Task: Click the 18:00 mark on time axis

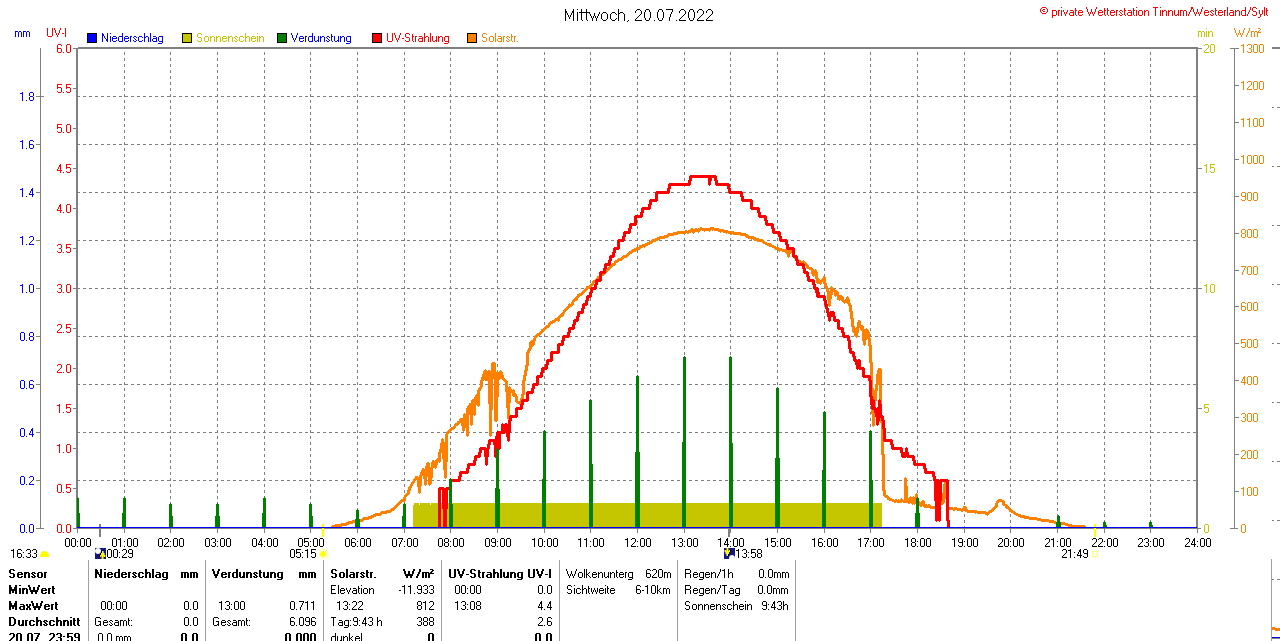Action: (x=917, y=542)
